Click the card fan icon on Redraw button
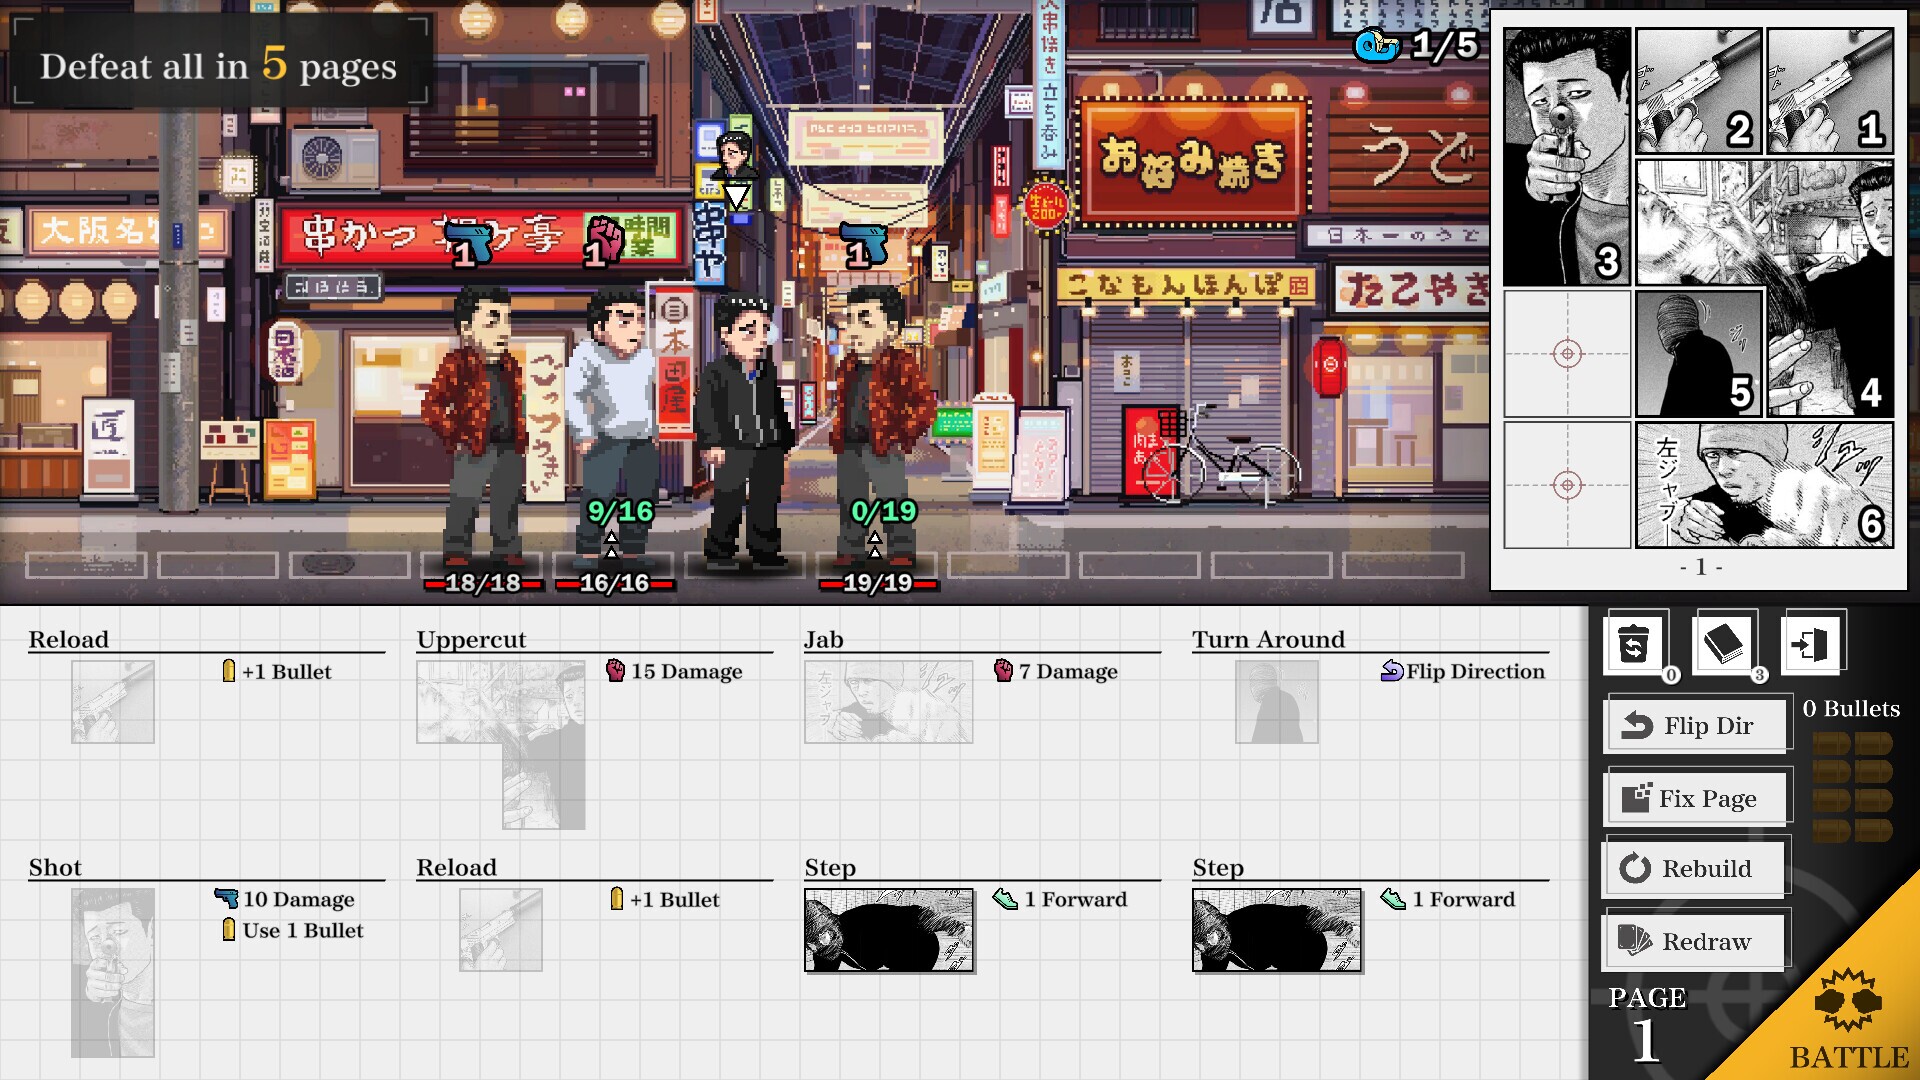Screen dimensions: 1920x1080 click(x=1633, y=940)
